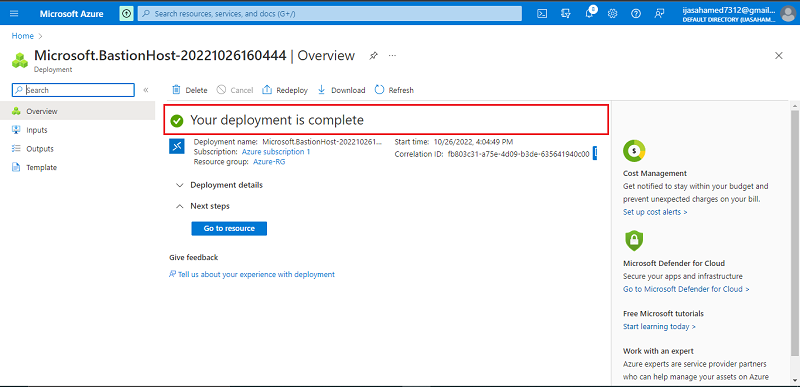Screen dimensions: 800x387
Task: Click the Go to resource button
Action: click(x=229, y=228)
